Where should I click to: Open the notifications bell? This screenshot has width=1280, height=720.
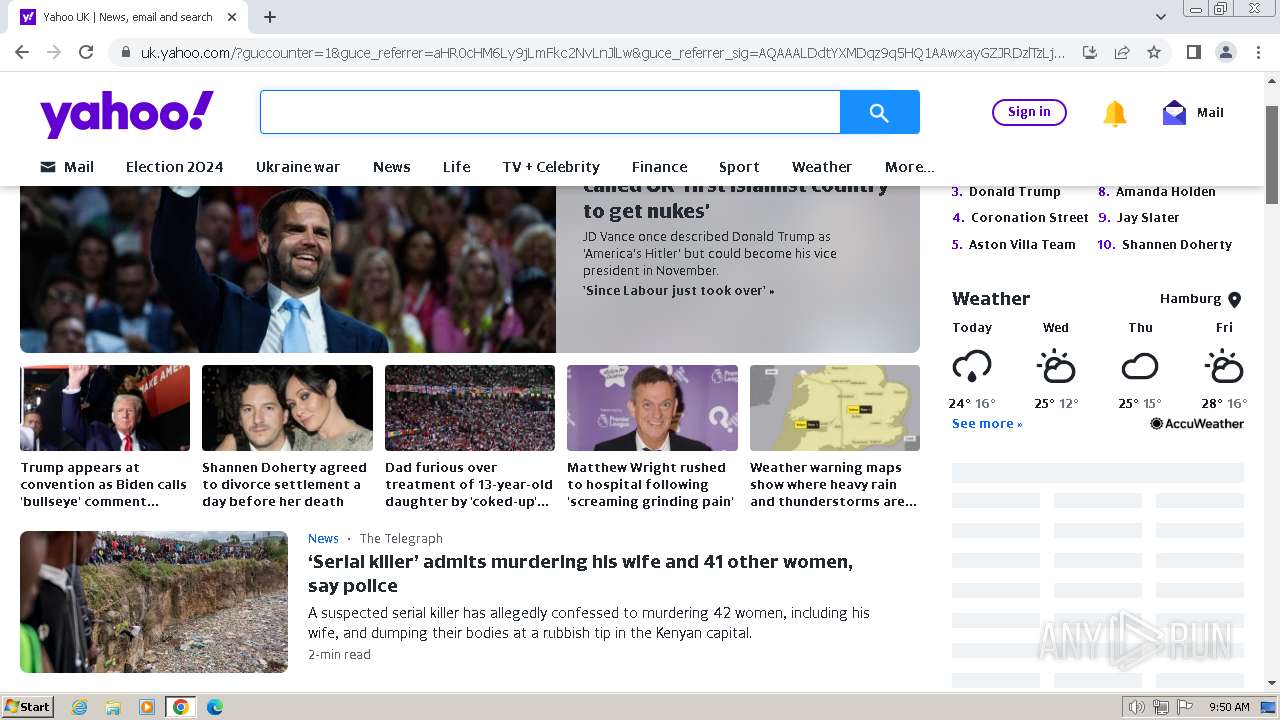click(1115, 113)
